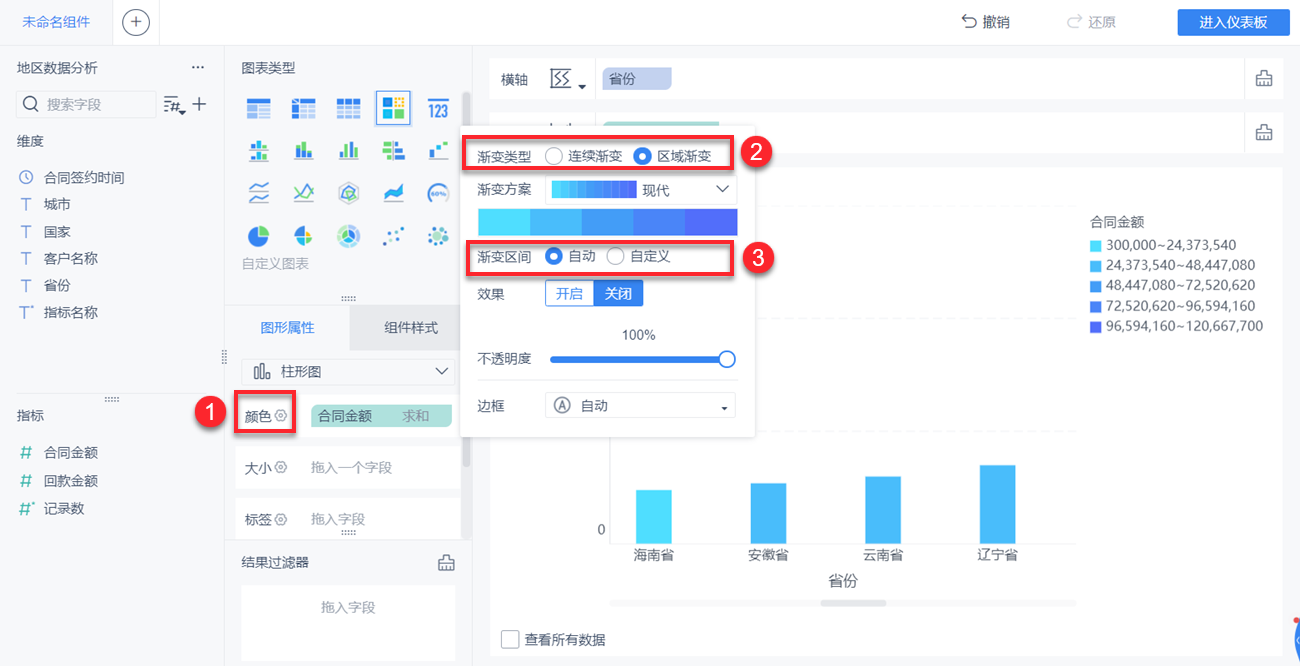
Task: Switch to the 组件样式 tab
Action: tap(411, 327)
